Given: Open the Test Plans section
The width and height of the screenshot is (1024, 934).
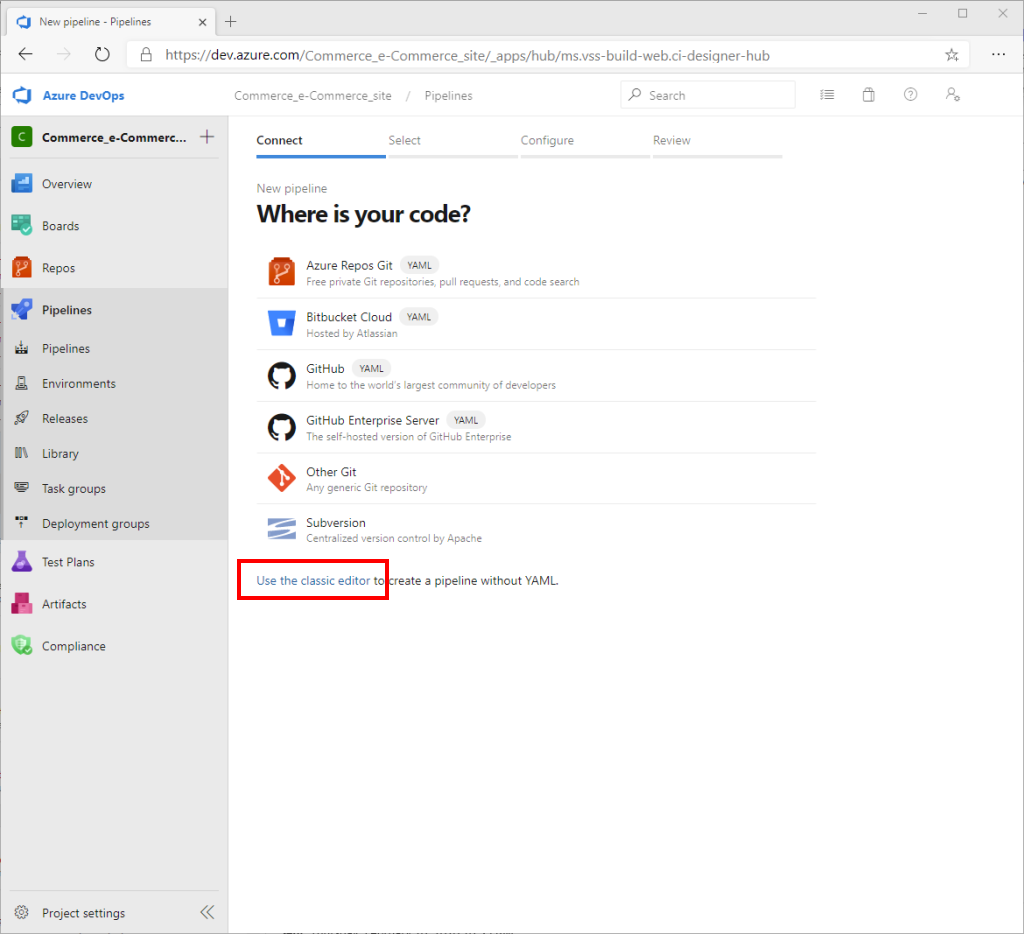Looking at the screenshot, I should [67, 561].
